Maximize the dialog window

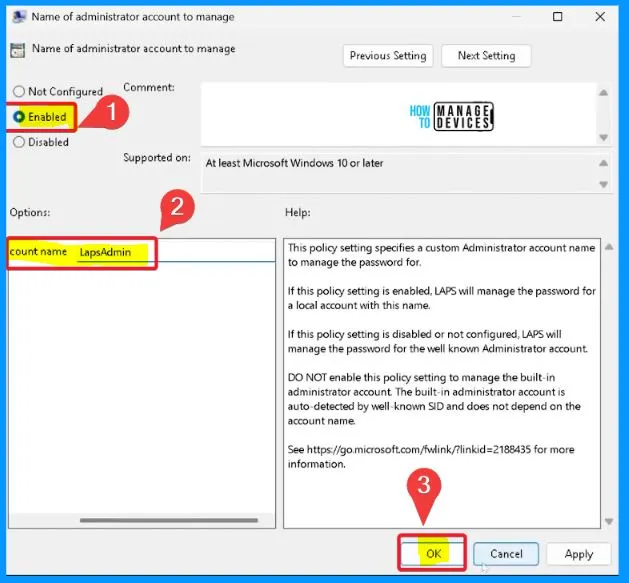557,16
